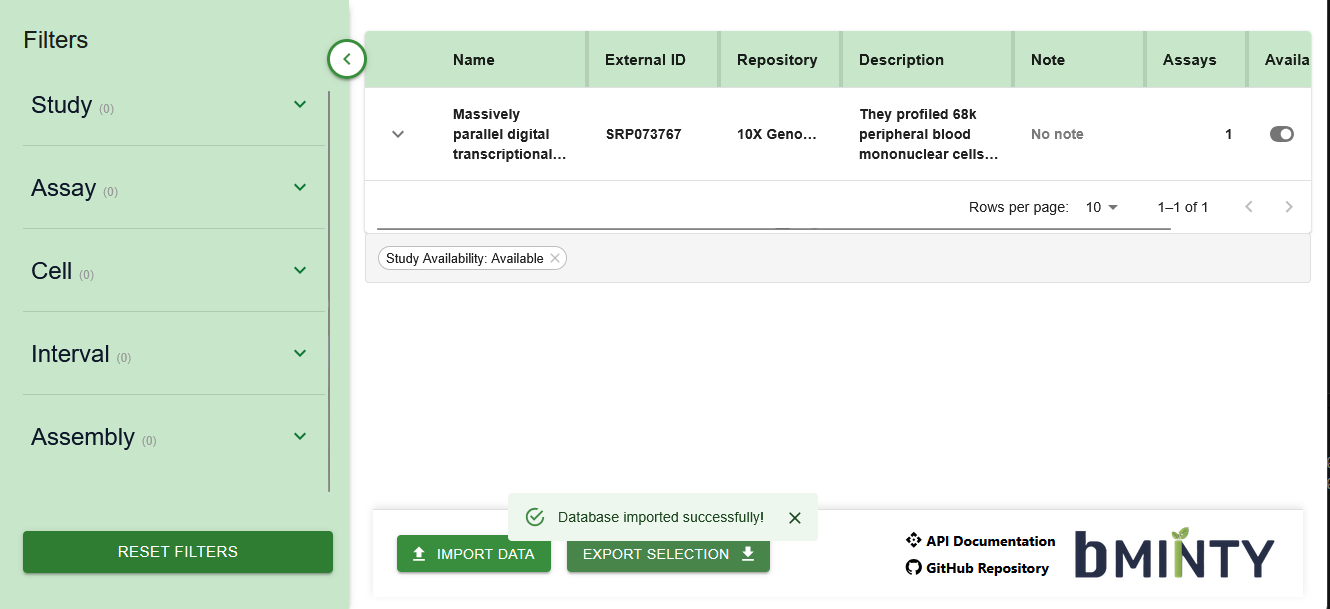Open the GitHub Repository via its icon
This screenshot has width=1330, height=609.
(913, 567)
